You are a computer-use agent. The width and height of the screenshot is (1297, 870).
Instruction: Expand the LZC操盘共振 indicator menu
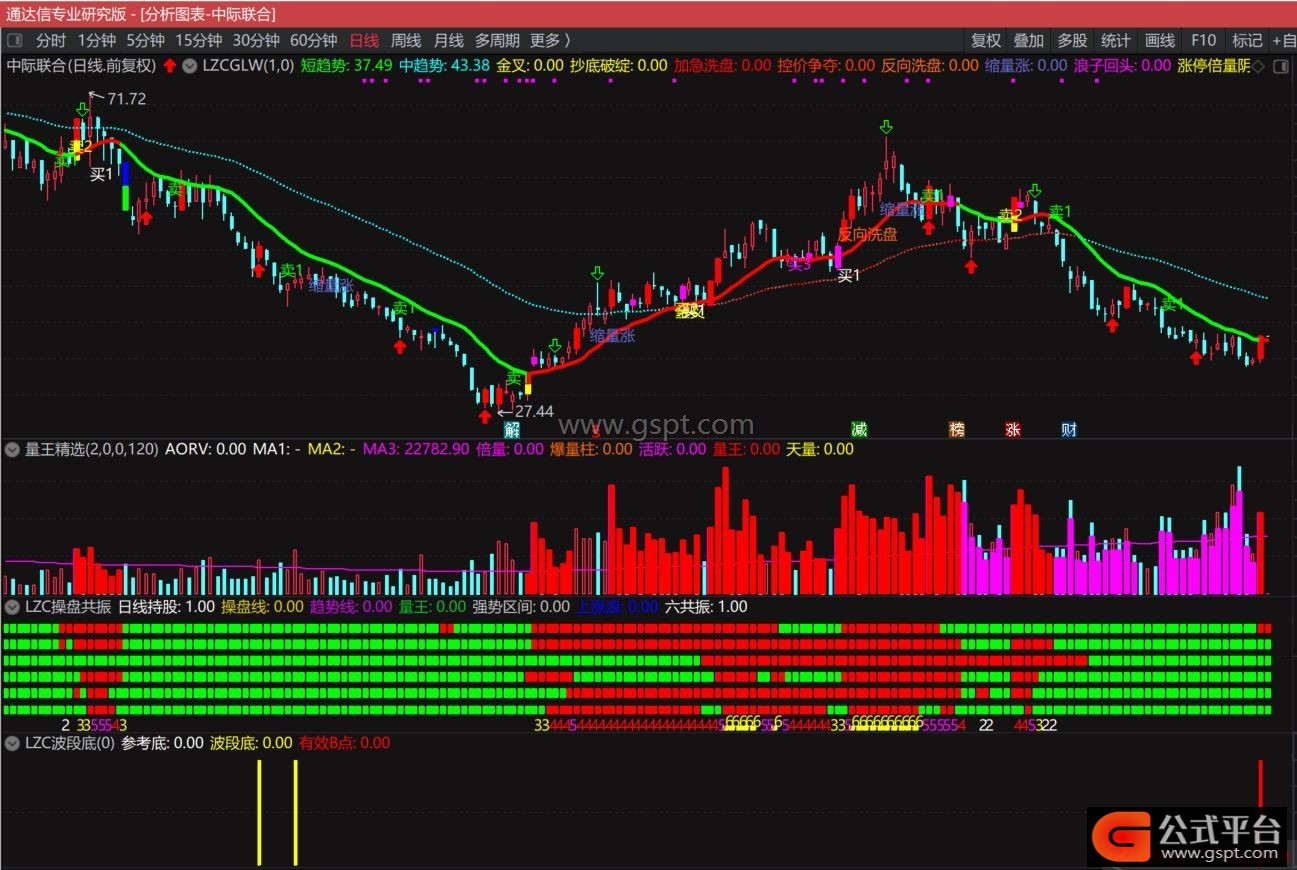click(x=13, y=606)
